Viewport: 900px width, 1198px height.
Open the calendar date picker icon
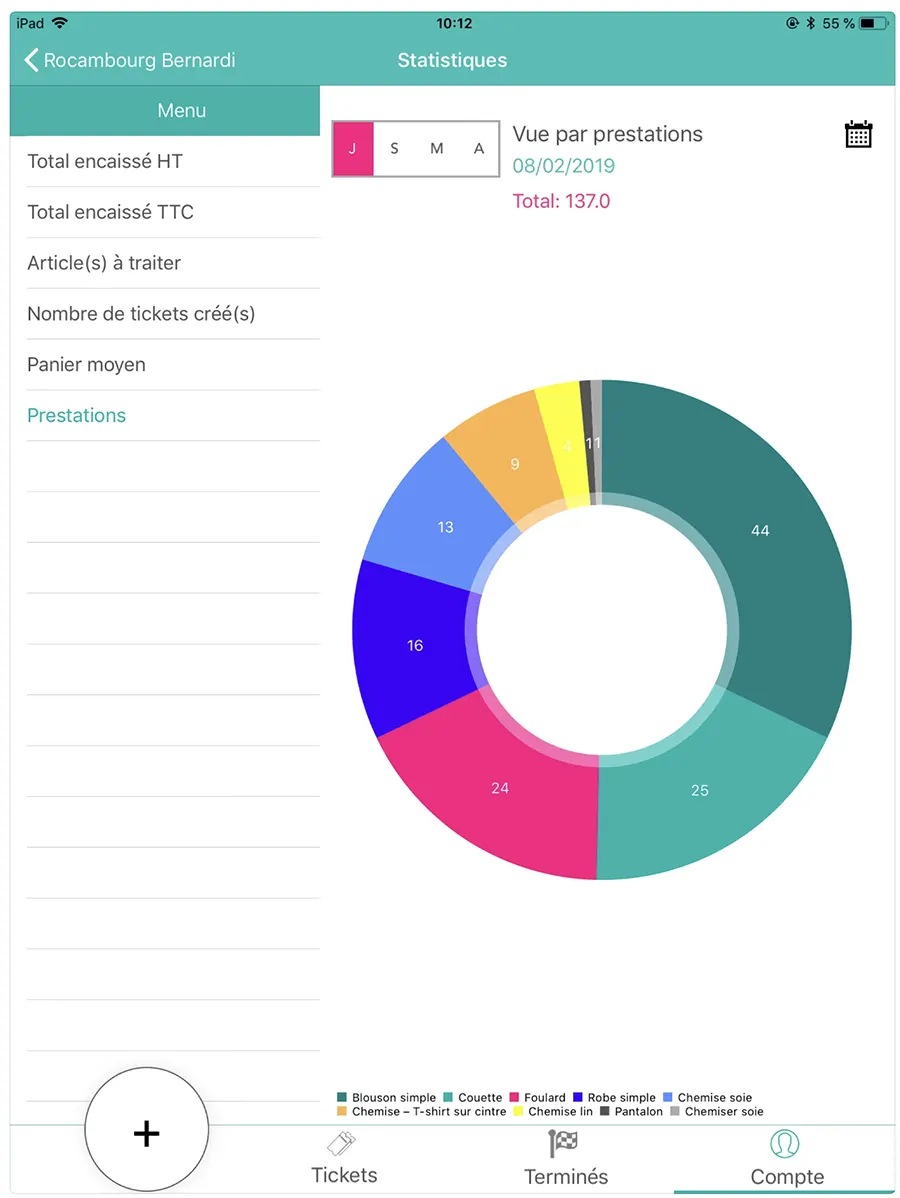(858, 135)
